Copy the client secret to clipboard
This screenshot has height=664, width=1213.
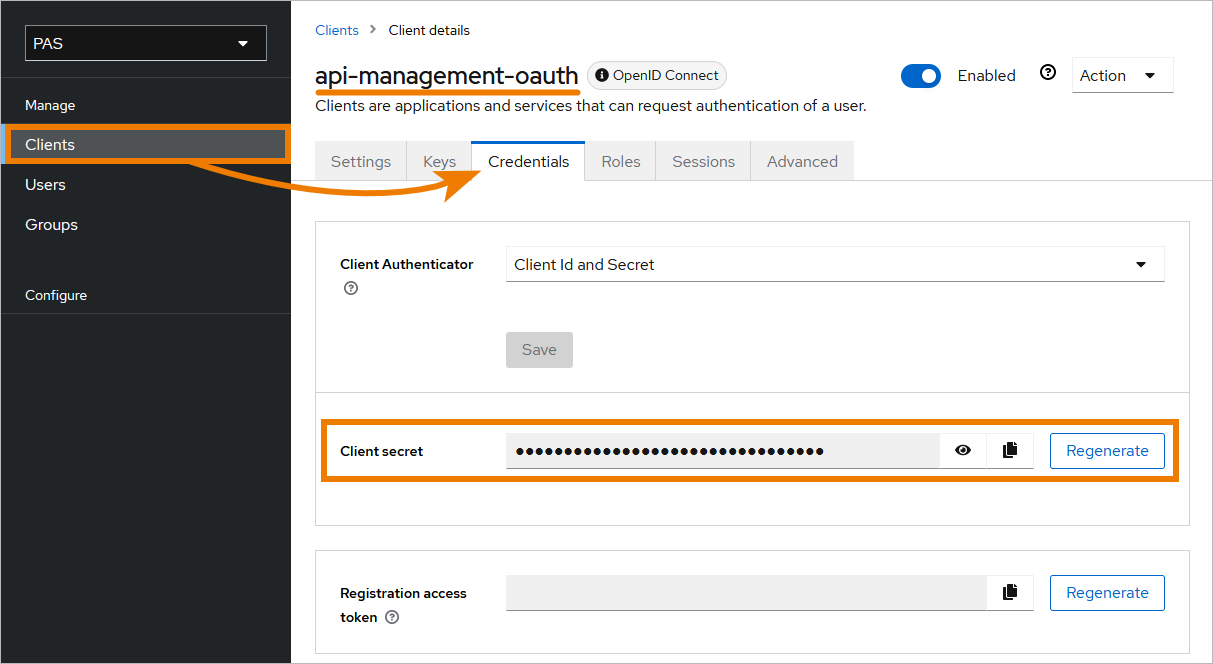coord(1010,451)
